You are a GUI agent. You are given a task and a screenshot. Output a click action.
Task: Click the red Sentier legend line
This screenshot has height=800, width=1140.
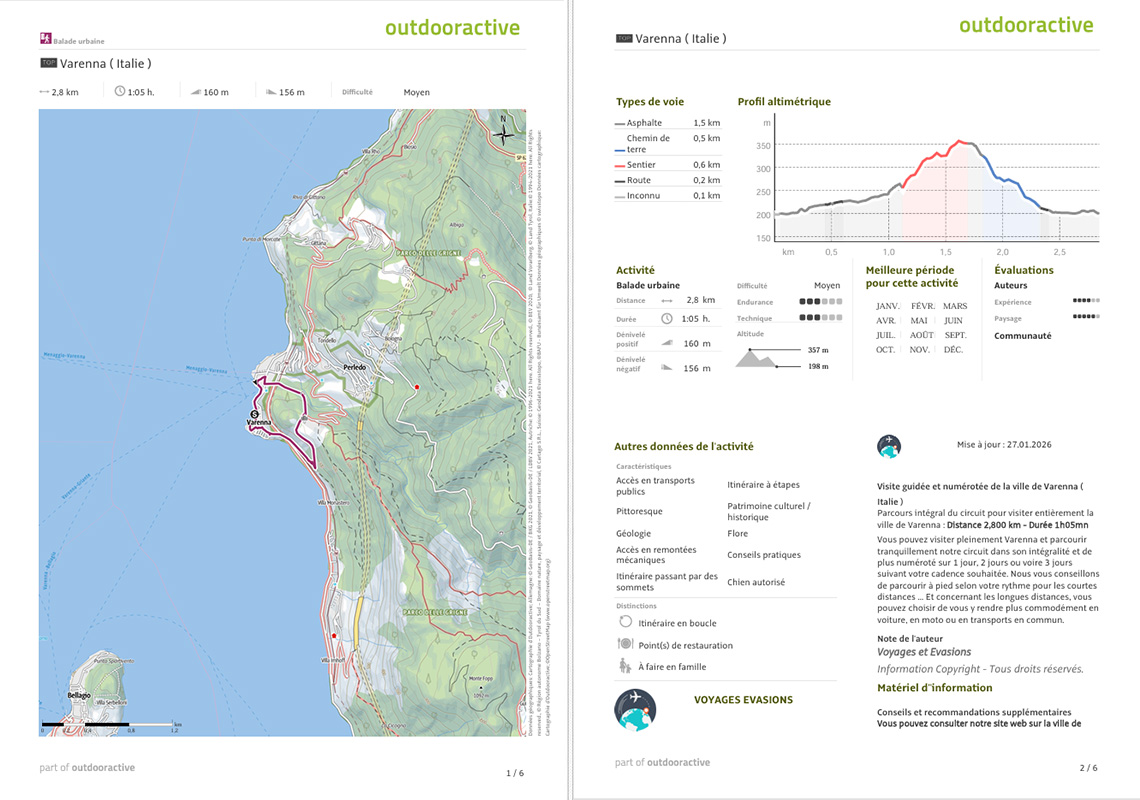tap(620, 165)
